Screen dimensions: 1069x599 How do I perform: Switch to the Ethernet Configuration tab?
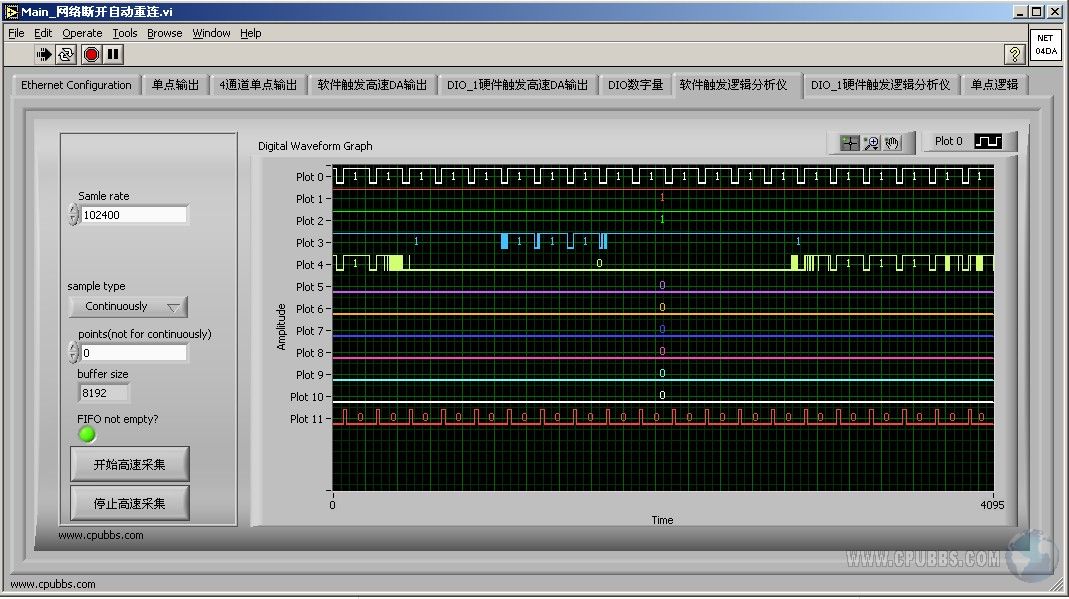pos(76,85)
